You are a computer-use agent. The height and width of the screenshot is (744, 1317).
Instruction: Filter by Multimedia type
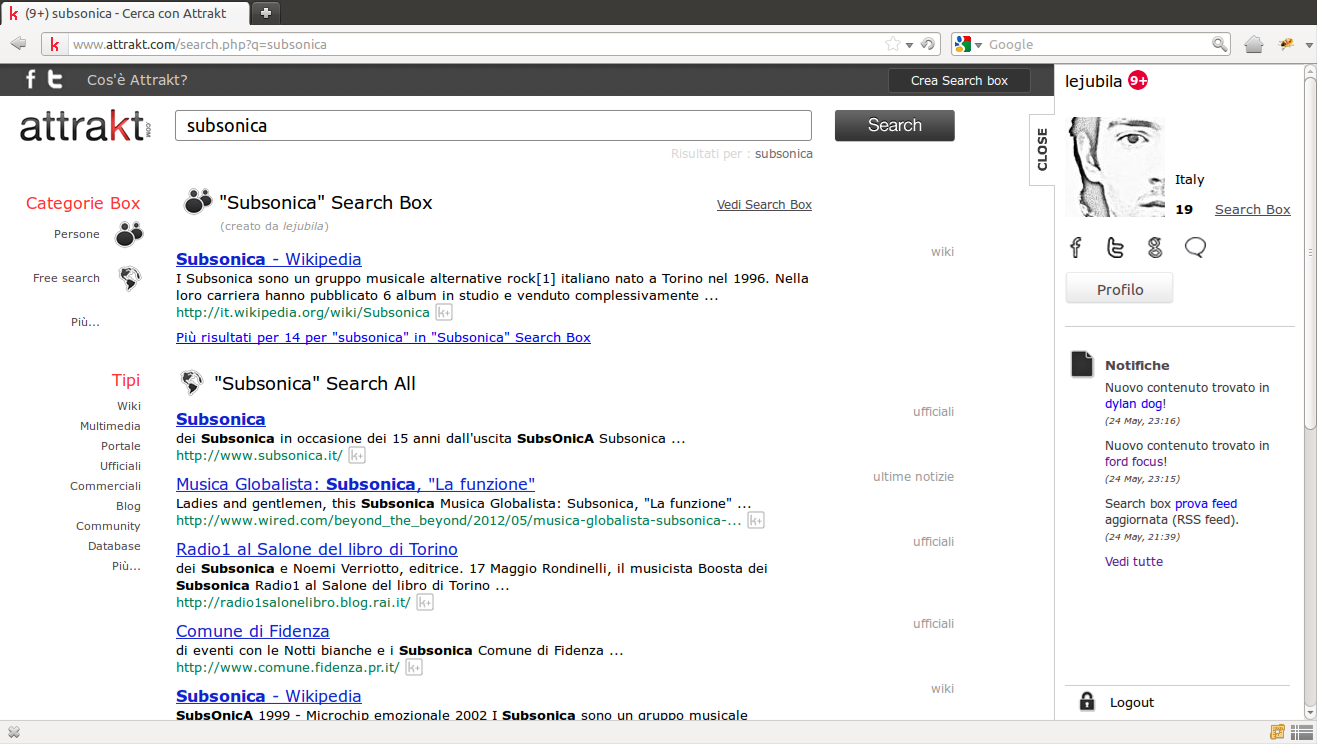coord(110,426)
